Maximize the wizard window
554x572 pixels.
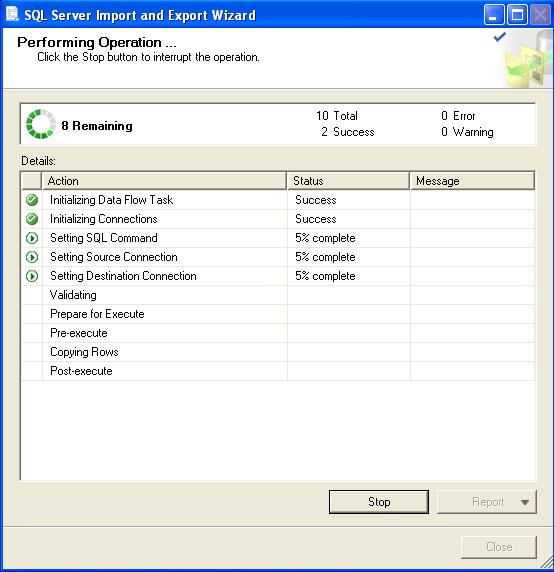coord(517,15)
